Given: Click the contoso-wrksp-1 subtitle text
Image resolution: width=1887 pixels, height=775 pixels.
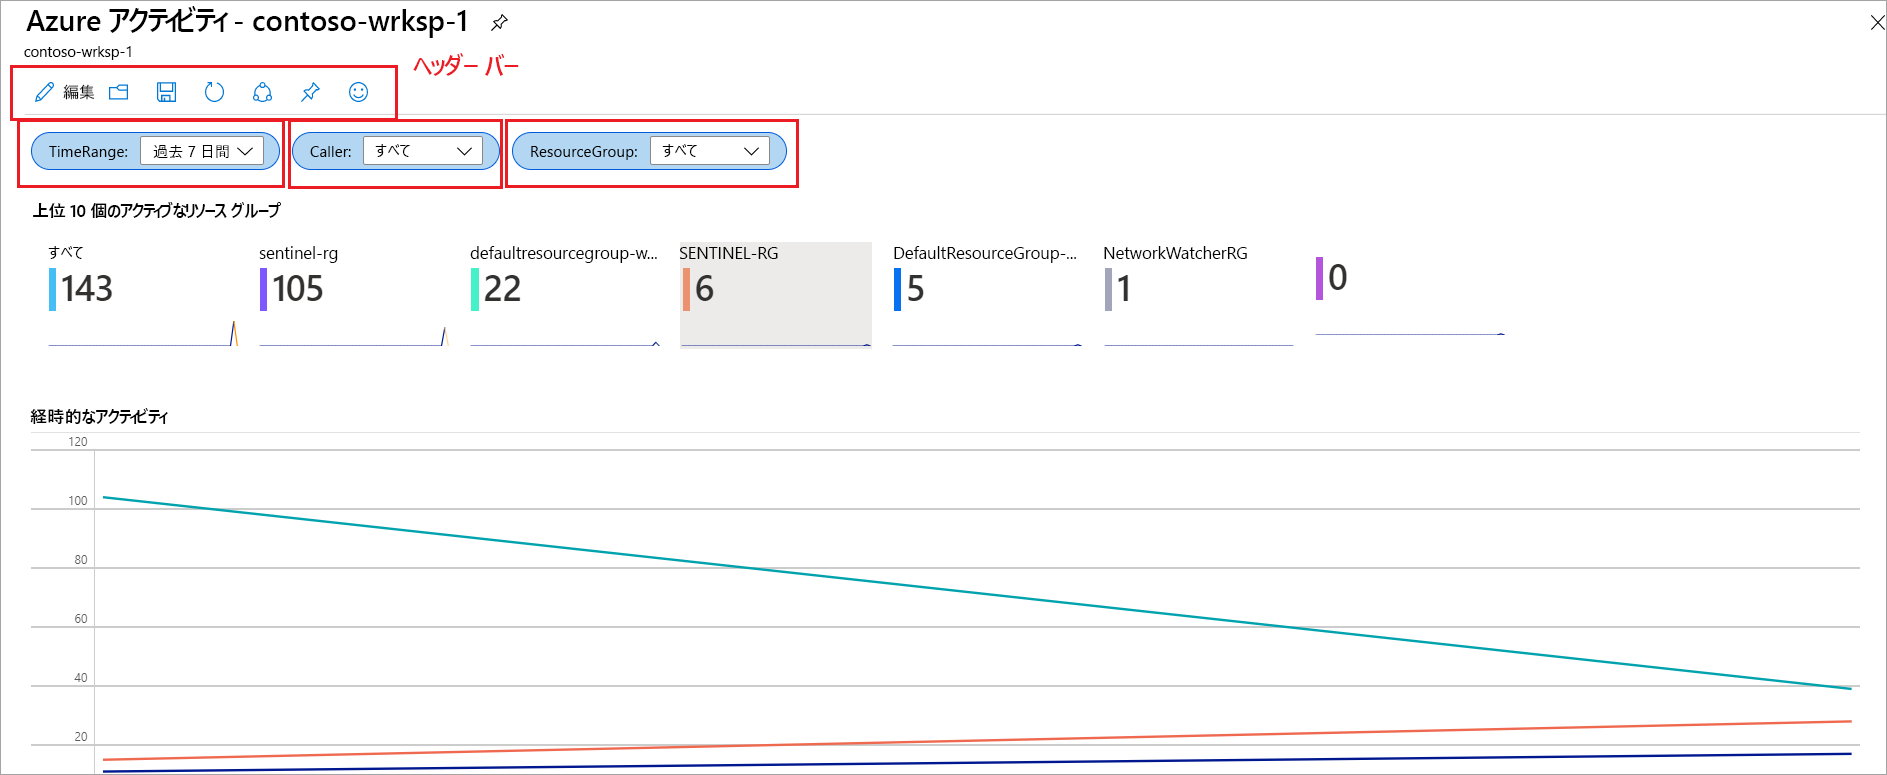Looking at the screenshot, I should (78, 52).
